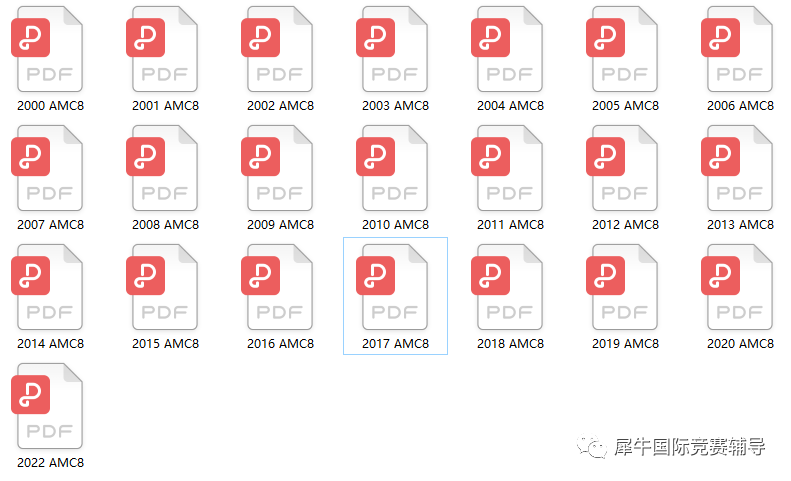
Task: Select the 2020 AMC8 PDF icon
Action: 737,287
